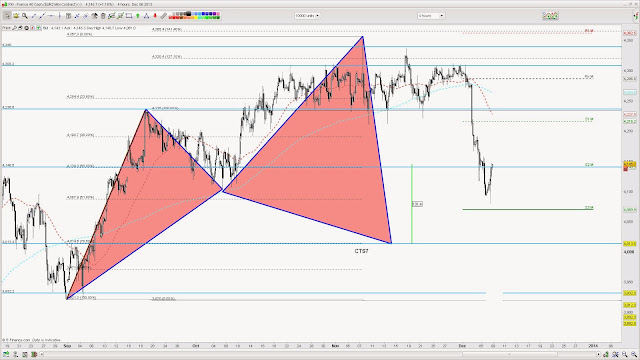Viewport: 640px width, 360px height.
Task: Select the green up arrow tool
Action: 138,16
